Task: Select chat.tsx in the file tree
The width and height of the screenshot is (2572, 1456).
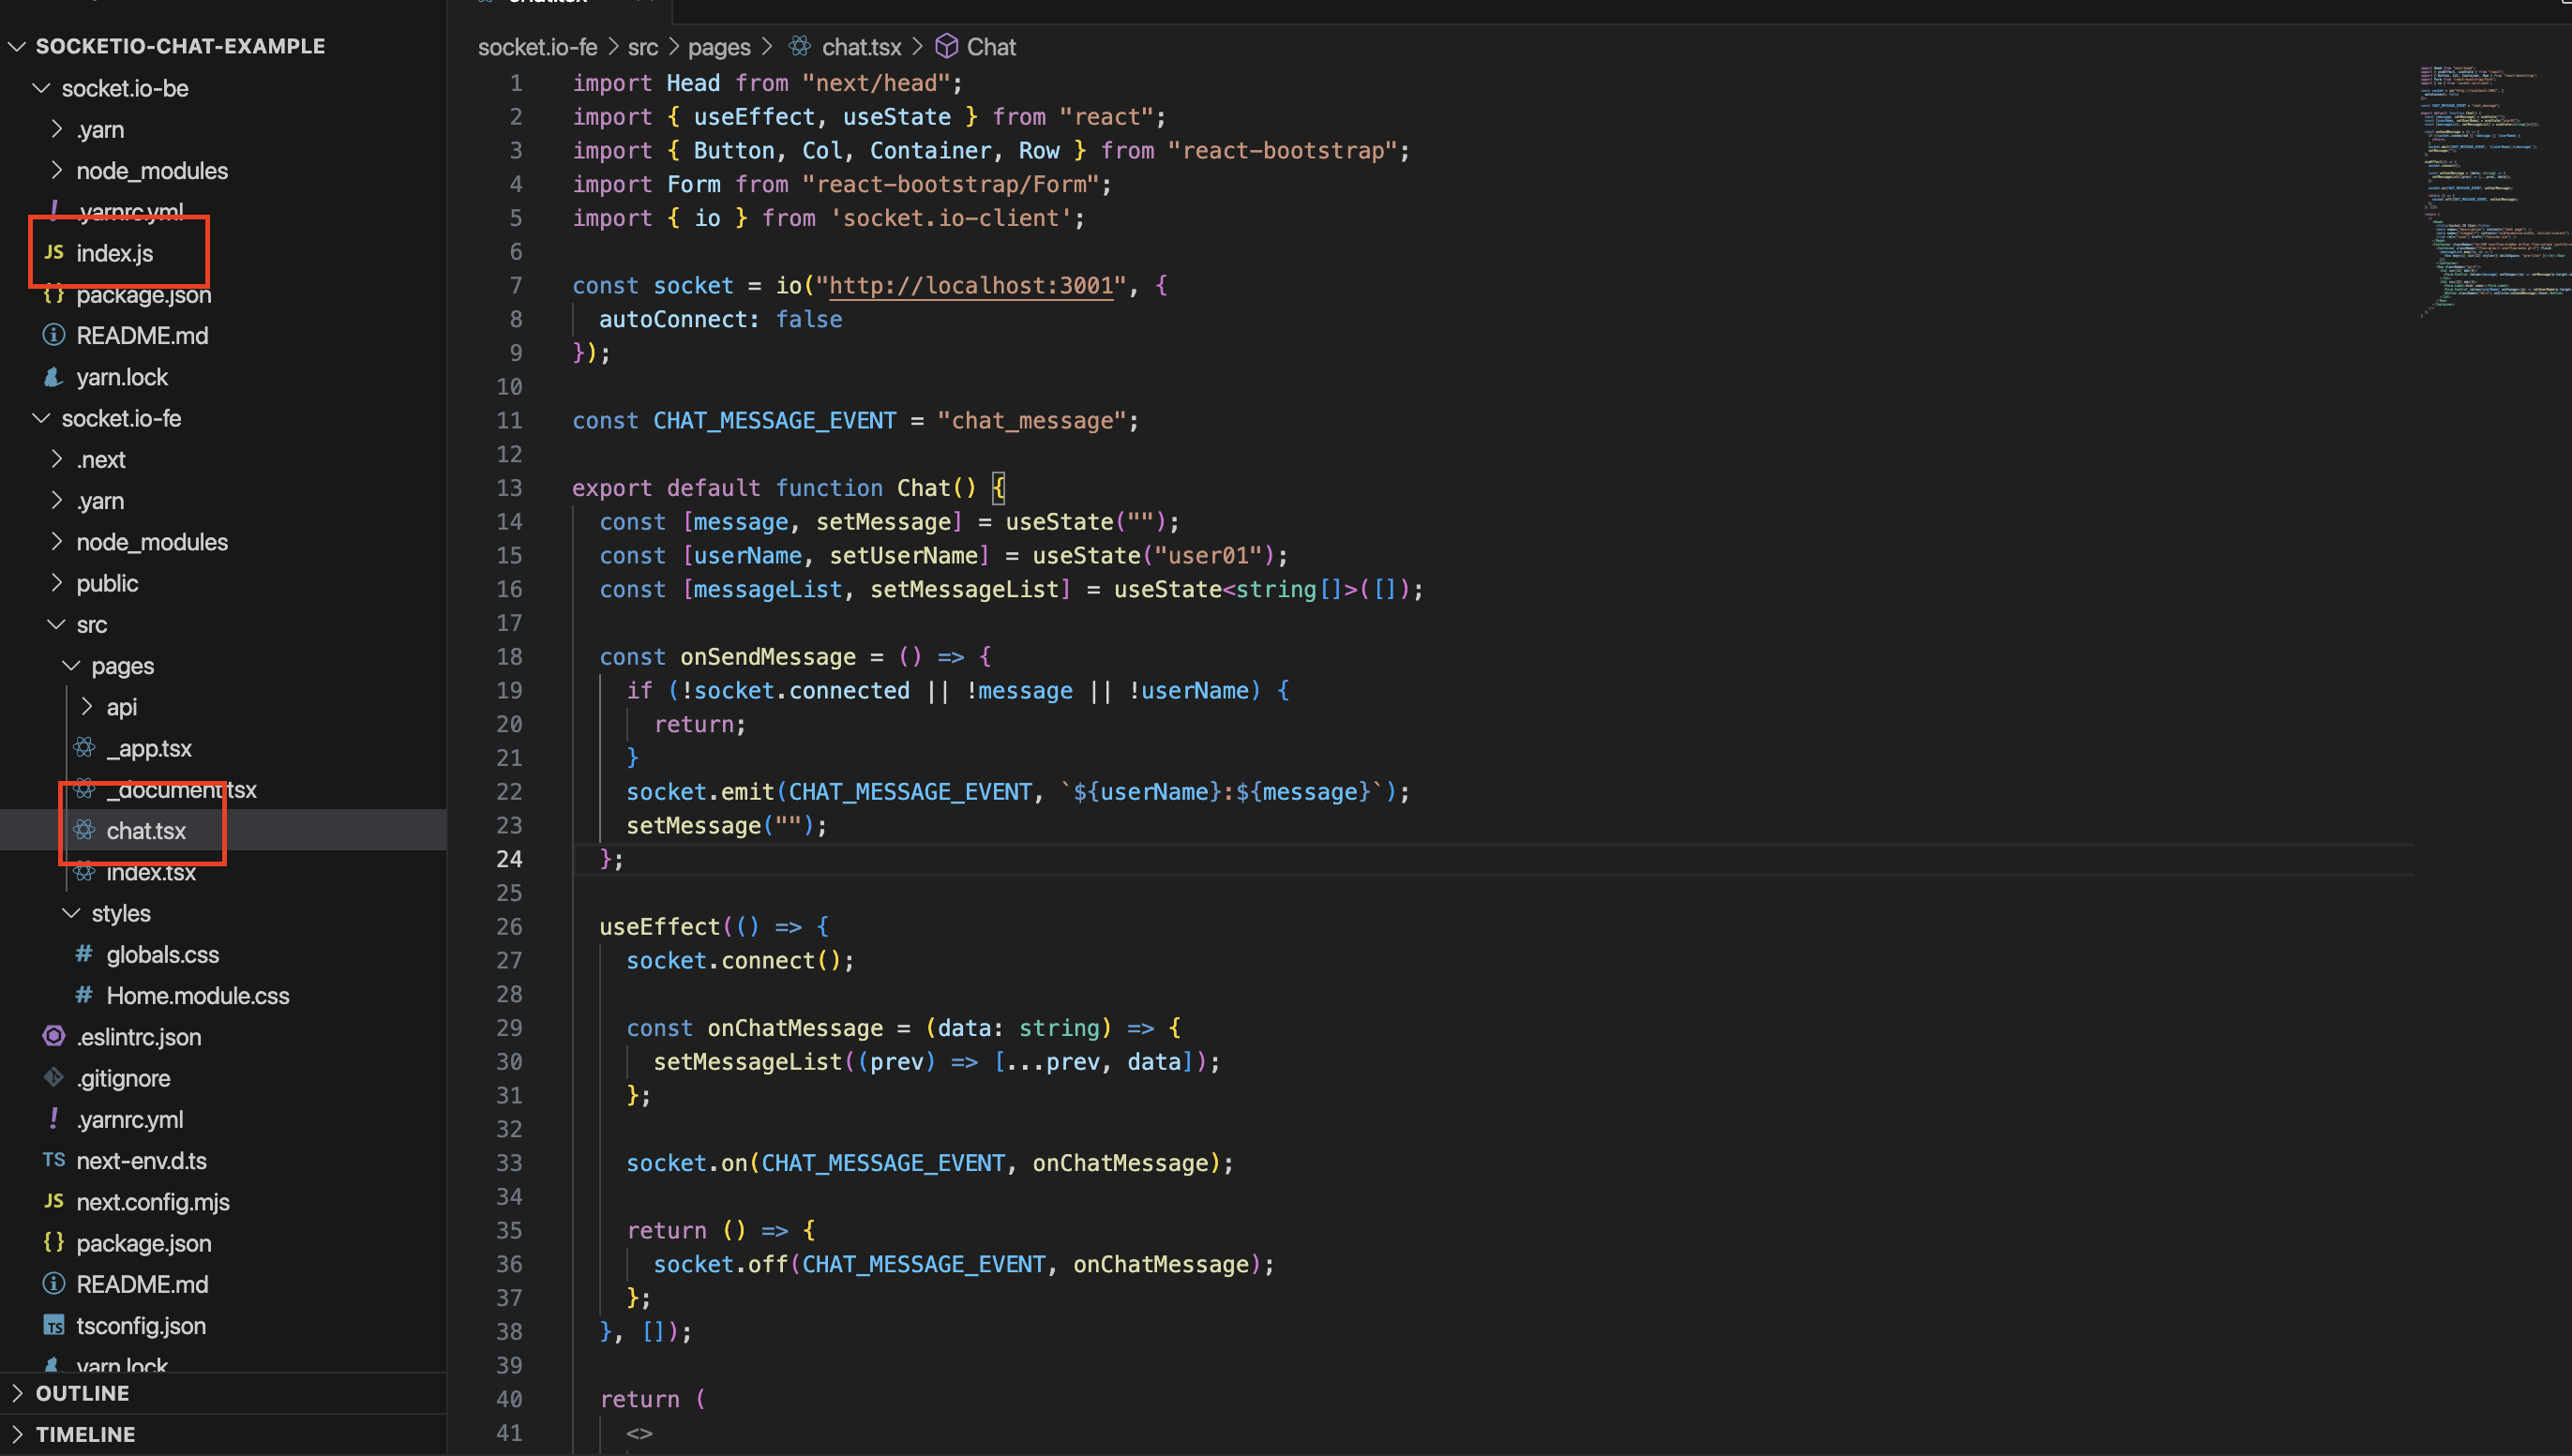Action: [x=146, y=830]
